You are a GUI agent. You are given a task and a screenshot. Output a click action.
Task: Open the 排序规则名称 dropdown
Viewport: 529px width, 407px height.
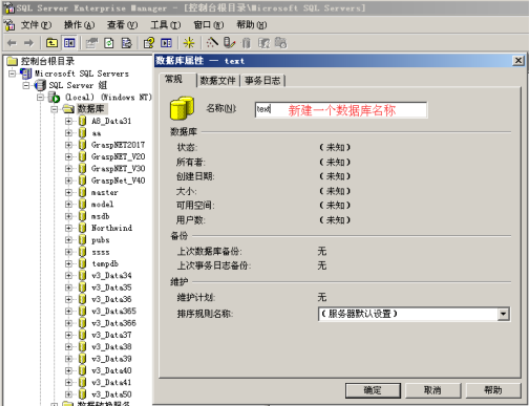click(x=503, y=314)
